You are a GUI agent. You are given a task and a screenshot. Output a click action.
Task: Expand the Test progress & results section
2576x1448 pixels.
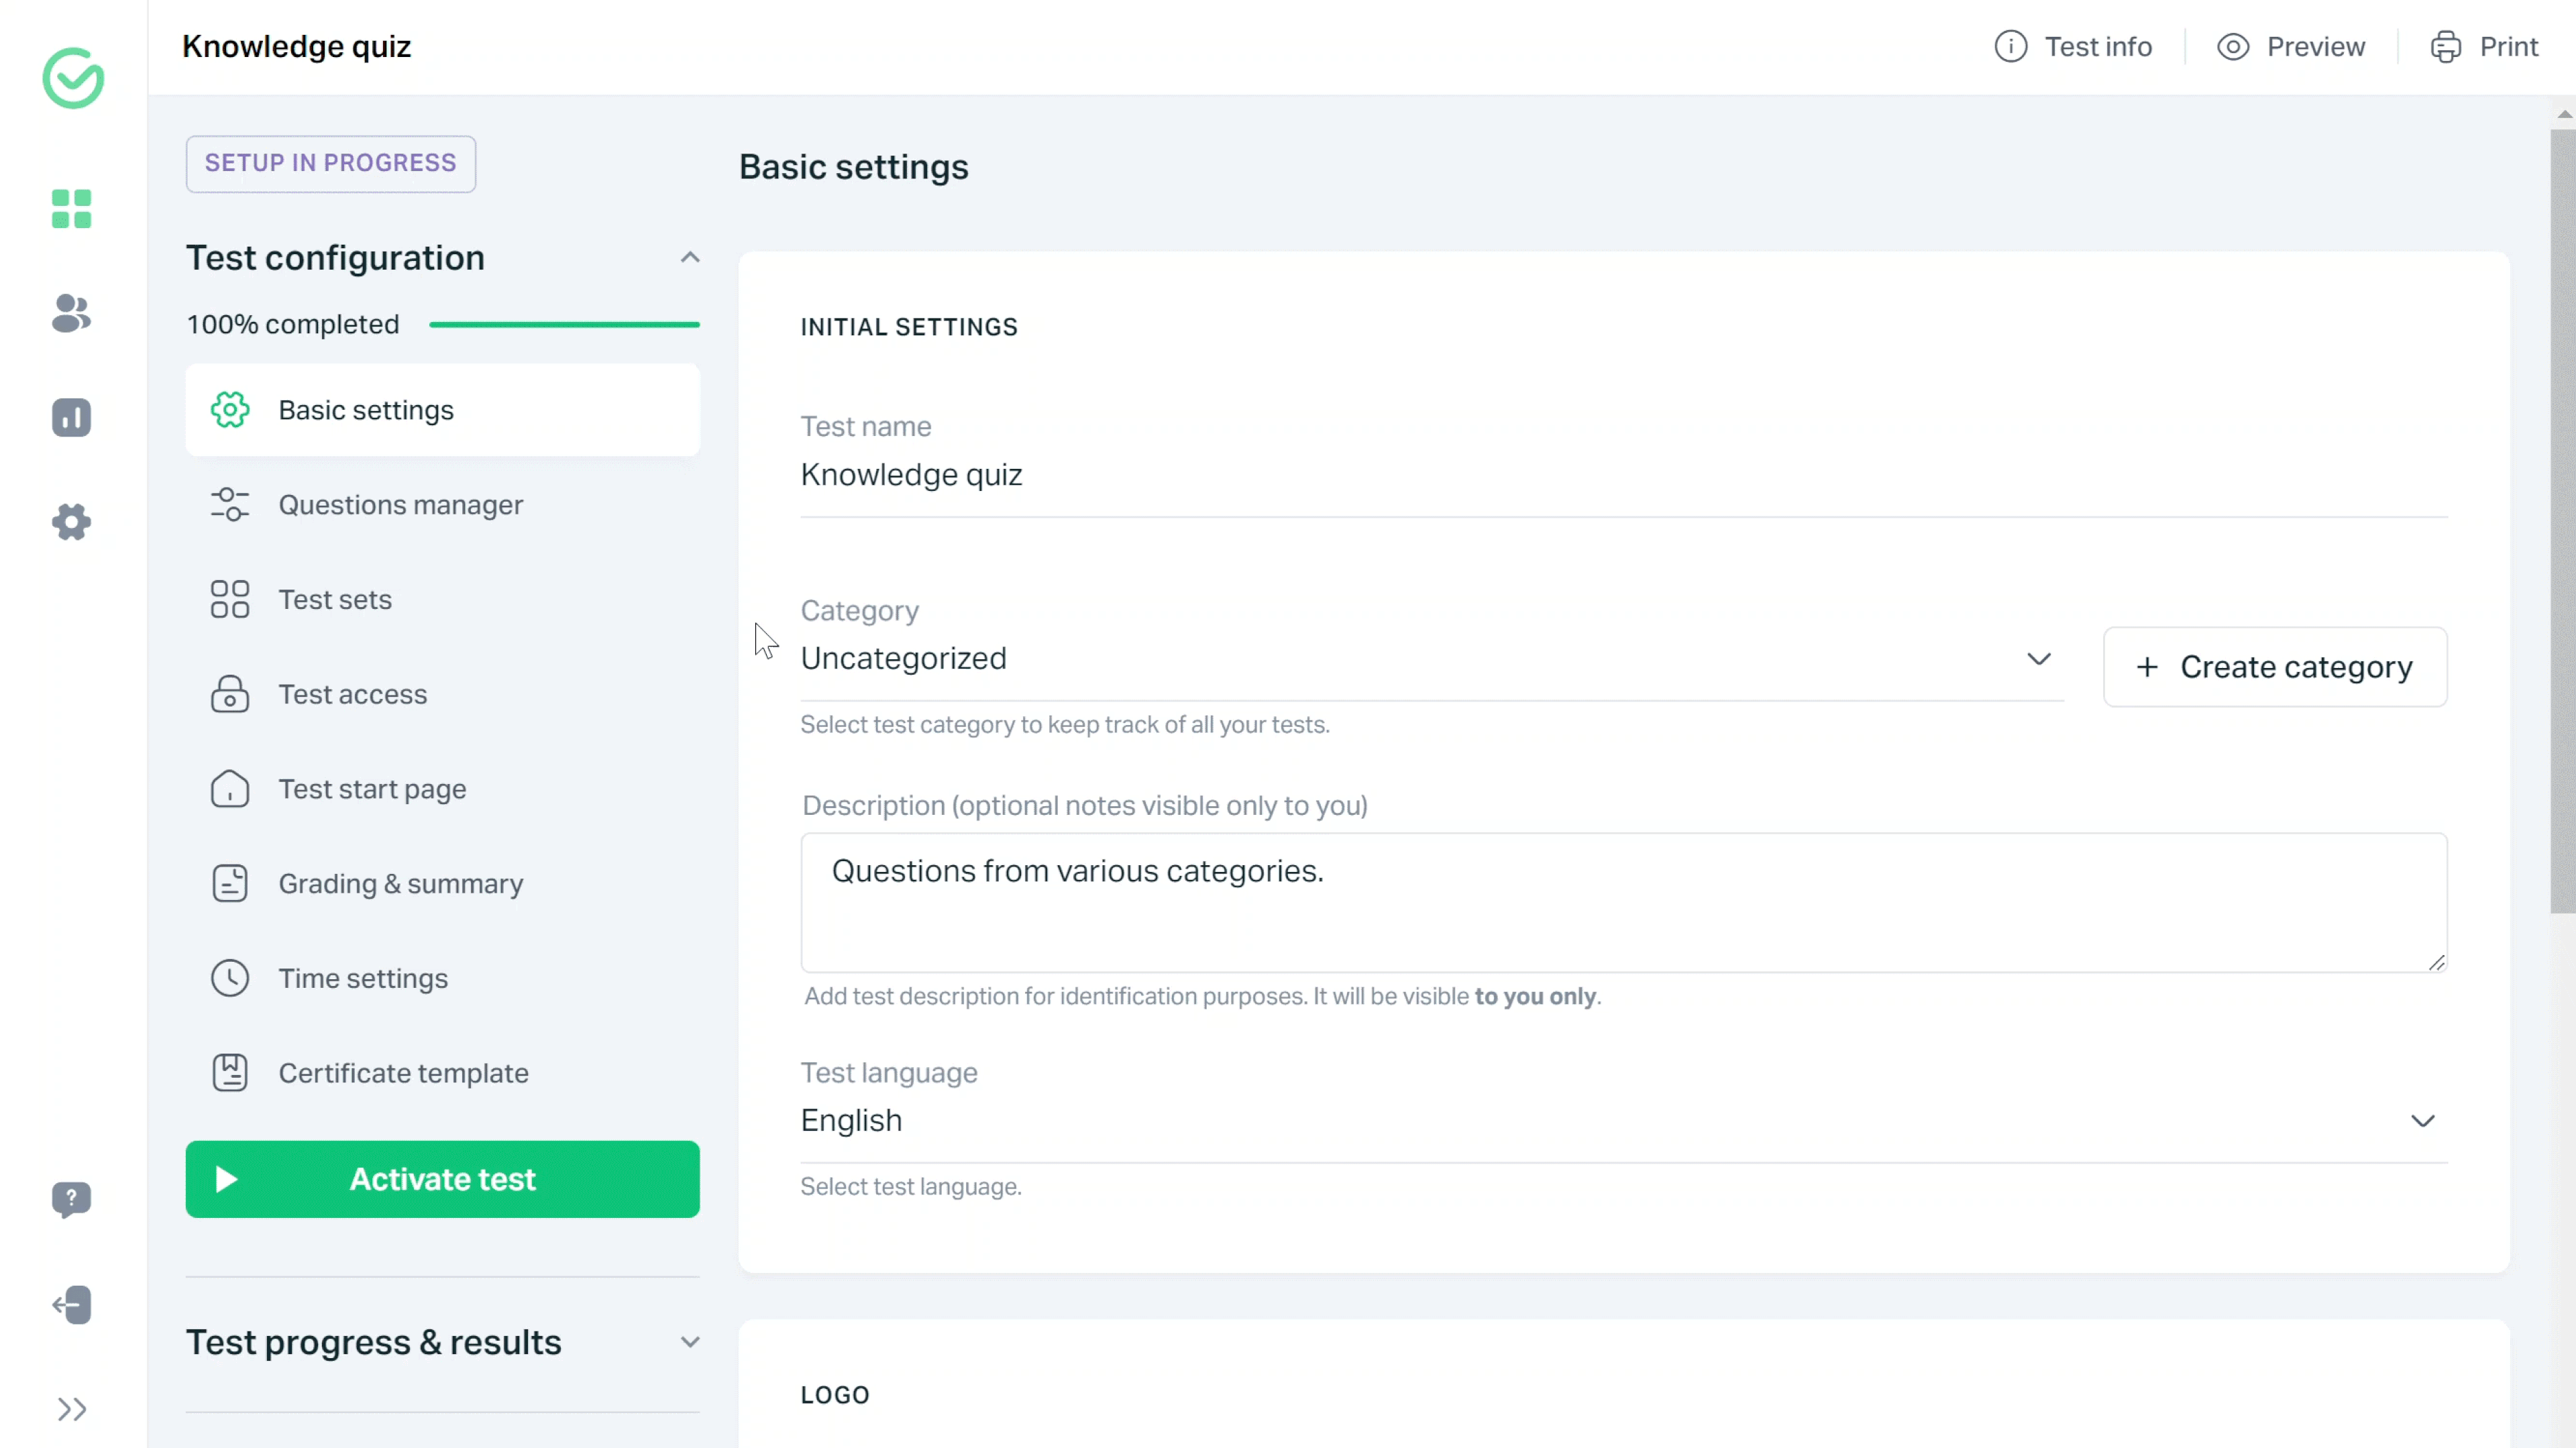coord(690,1342)
